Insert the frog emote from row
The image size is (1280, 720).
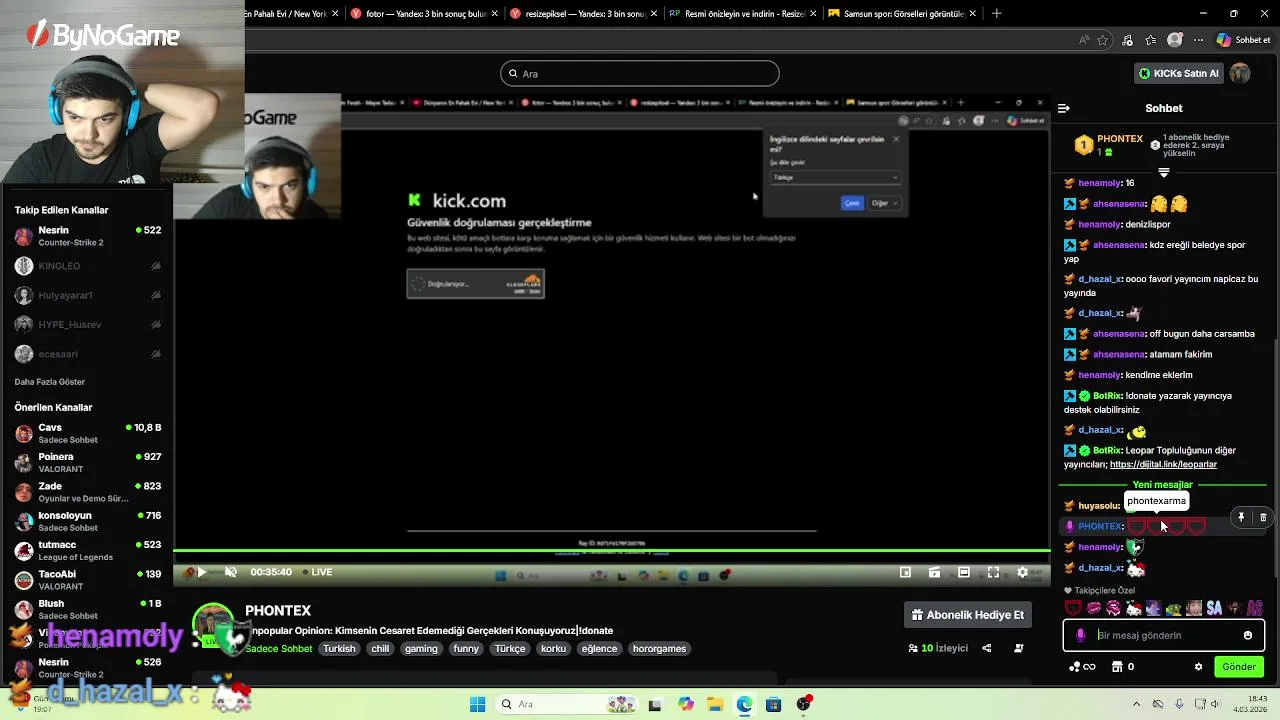[1174, 608]
